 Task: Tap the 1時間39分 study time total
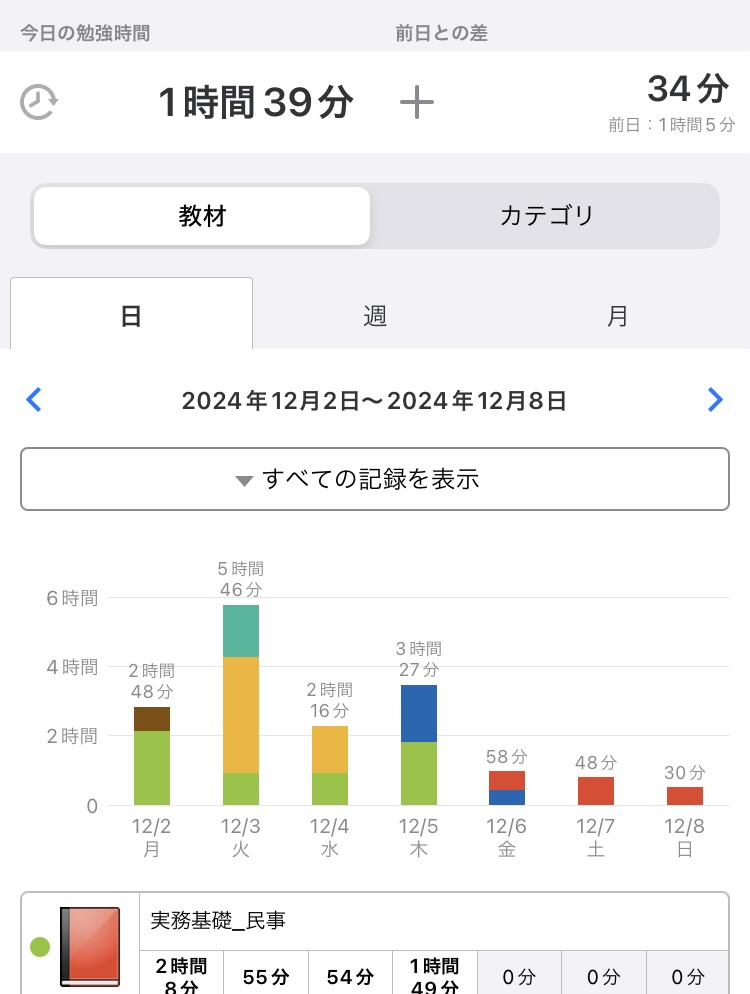256,102
